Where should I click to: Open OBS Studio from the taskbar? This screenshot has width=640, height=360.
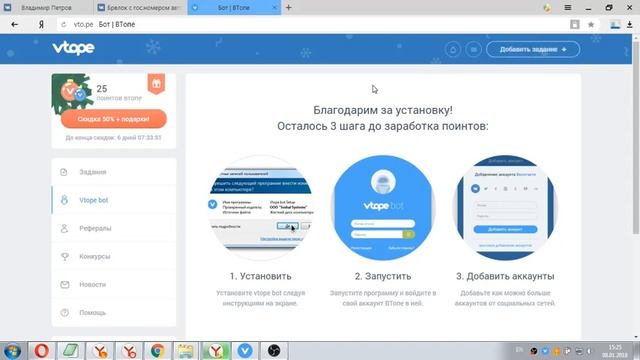point(273,351)
